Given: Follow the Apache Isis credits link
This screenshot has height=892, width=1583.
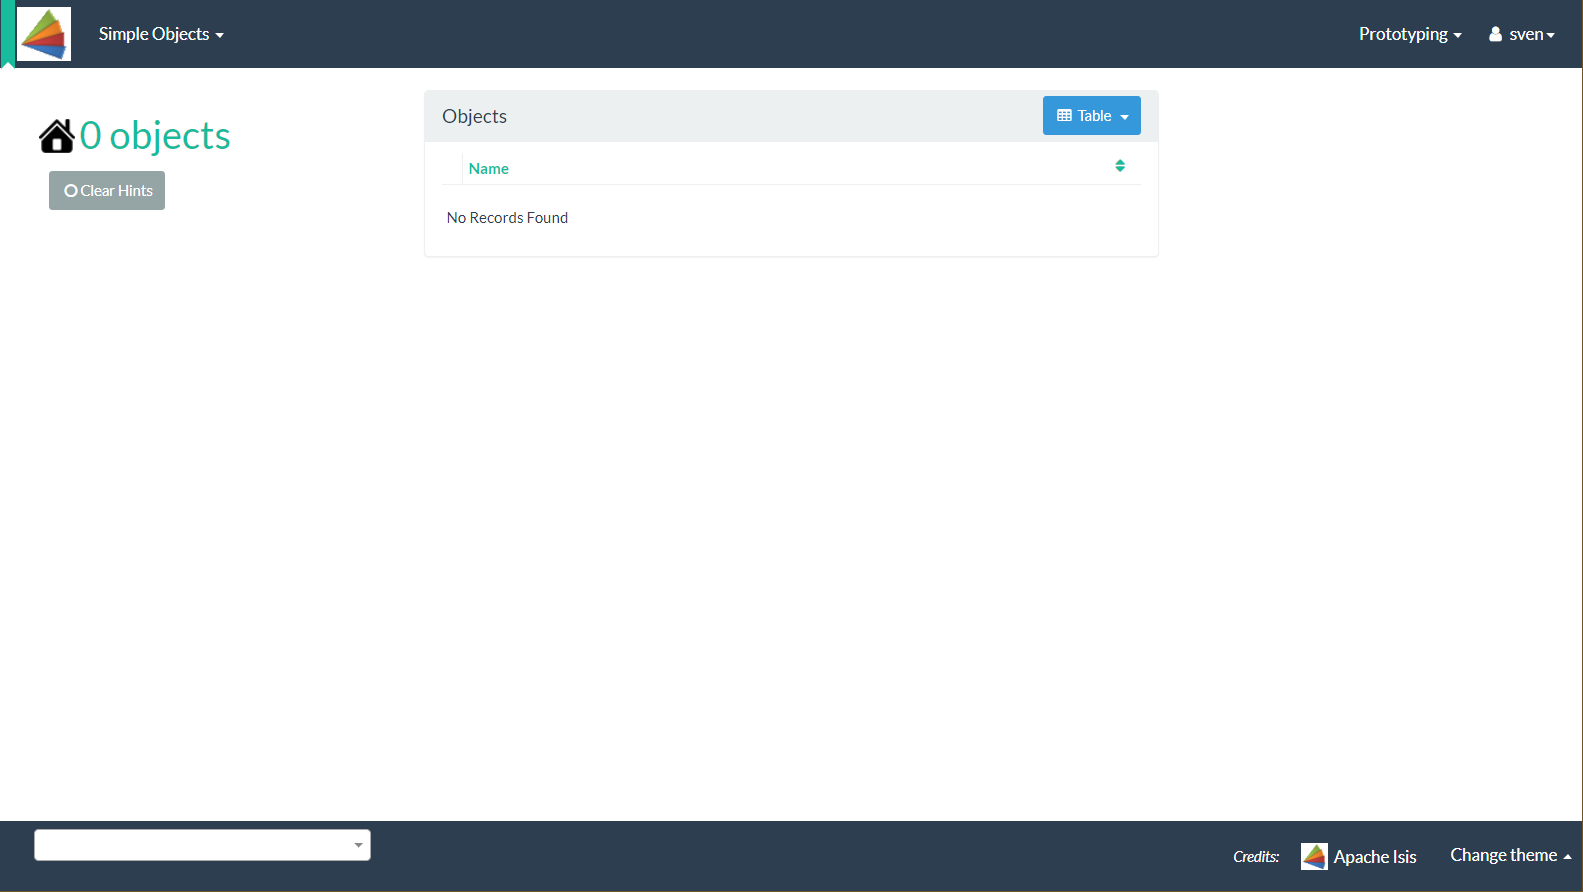Looking at the screenshot, I should click(x=1375, y=857).
